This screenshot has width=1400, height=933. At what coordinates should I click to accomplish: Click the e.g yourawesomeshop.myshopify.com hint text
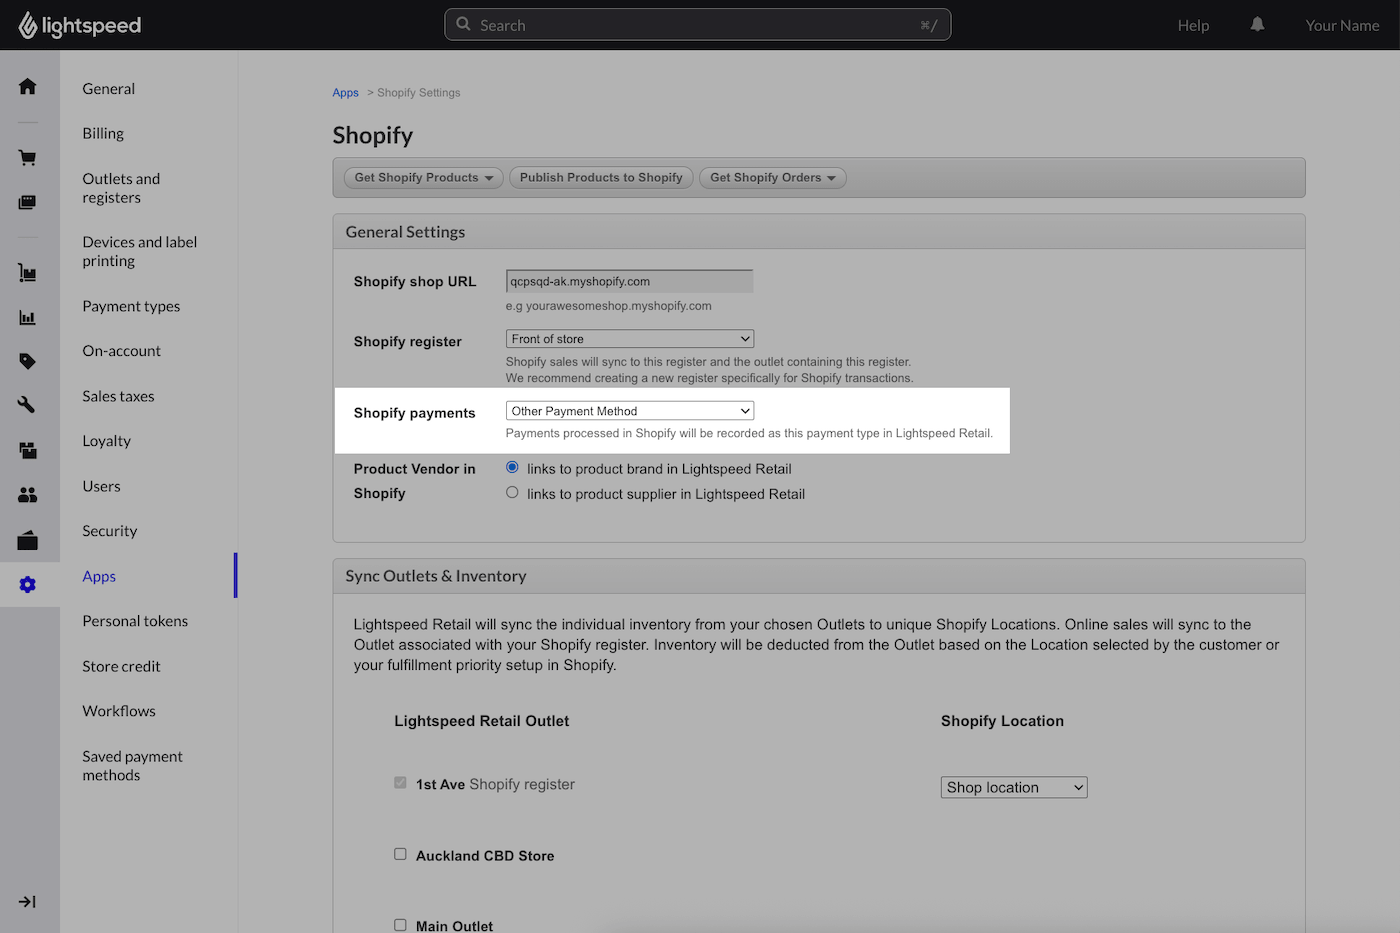point(609,306)
